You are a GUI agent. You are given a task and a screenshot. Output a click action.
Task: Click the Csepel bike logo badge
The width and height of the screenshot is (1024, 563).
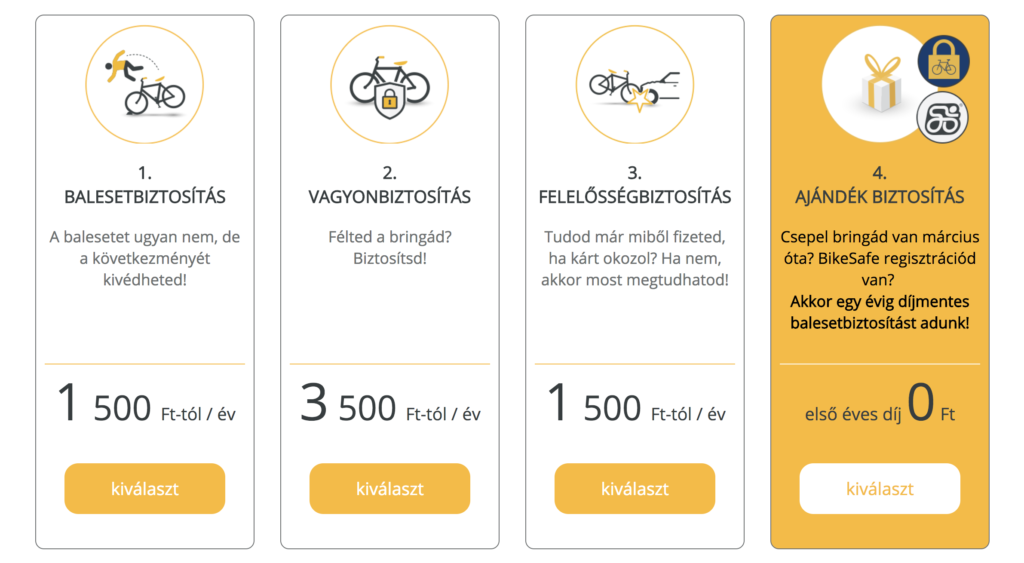(x=942, y=117)
